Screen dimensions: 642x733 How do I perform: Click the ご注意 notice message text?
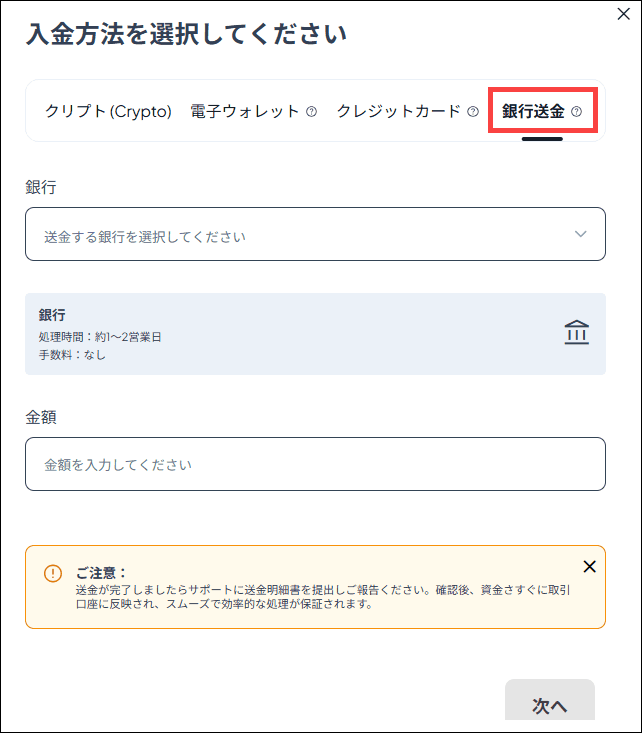tap(320, 597)
